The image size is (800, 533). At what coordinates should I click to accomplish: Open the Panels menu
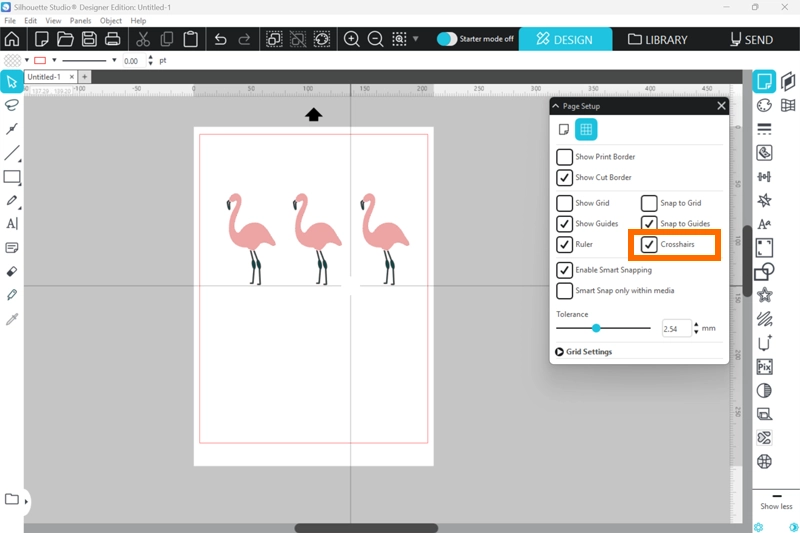coord(80,20)
